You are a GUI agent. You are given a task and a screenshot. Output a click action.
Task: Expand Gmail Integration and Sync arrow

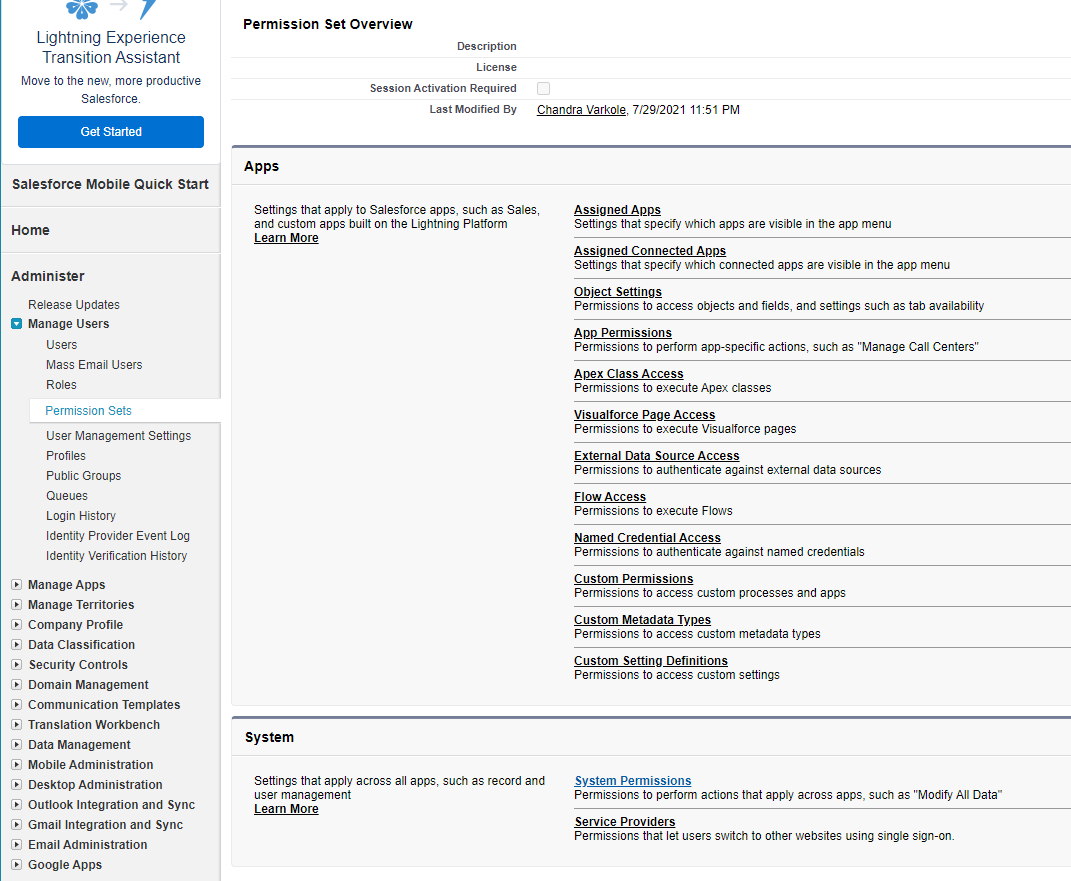coord(16,824)
